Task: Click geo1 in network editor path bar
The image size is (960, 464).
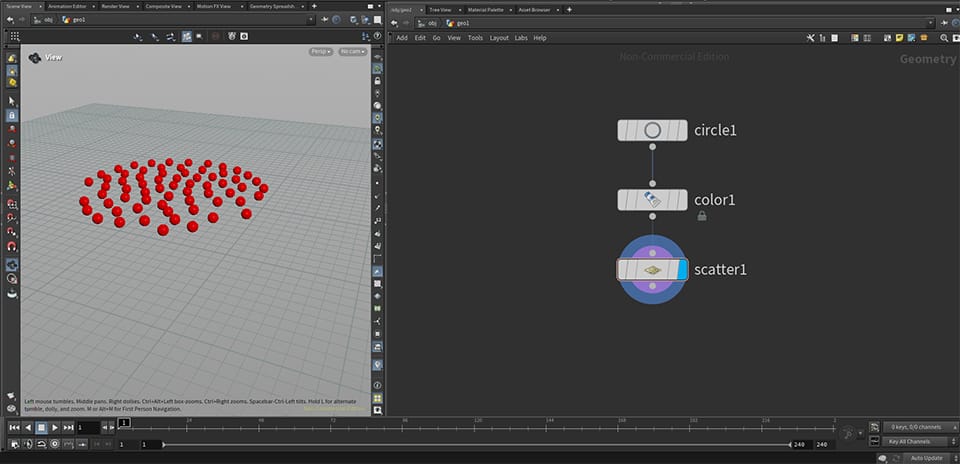Action: [459, 23]
